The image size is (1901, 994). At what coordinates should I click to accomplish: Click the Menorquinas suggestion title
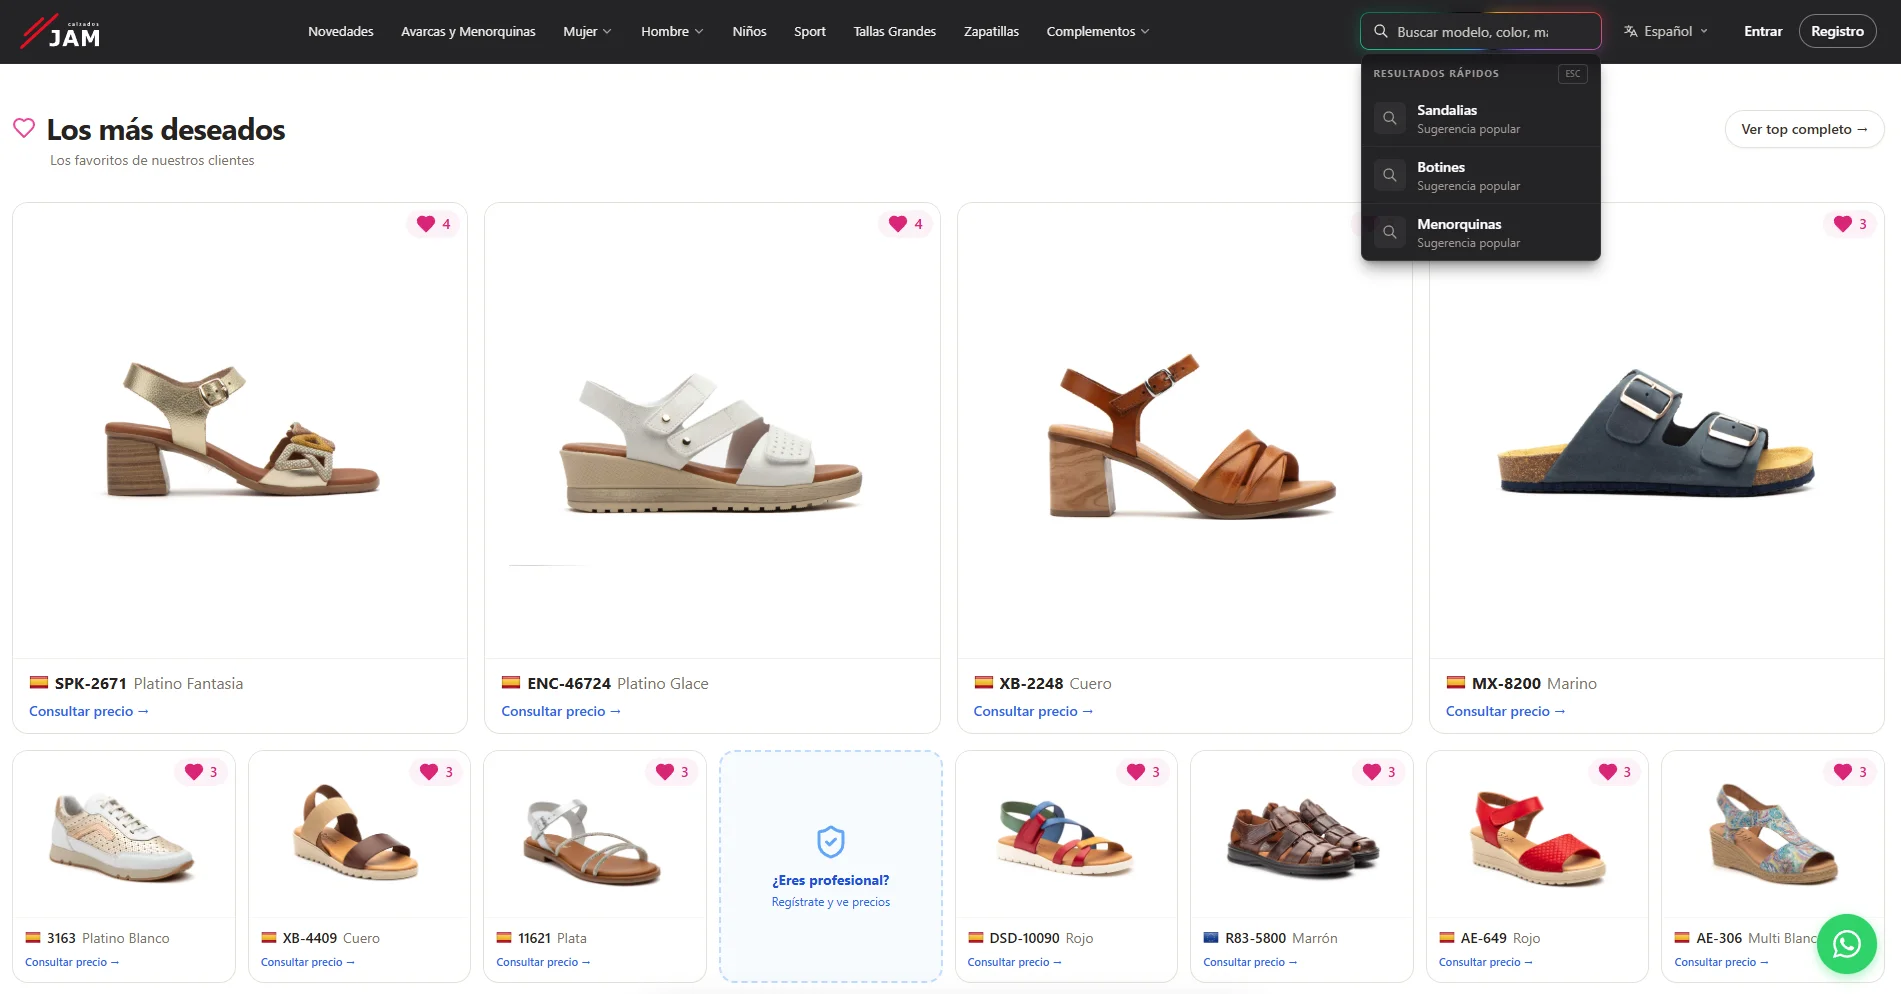[x=1459, y=224]
